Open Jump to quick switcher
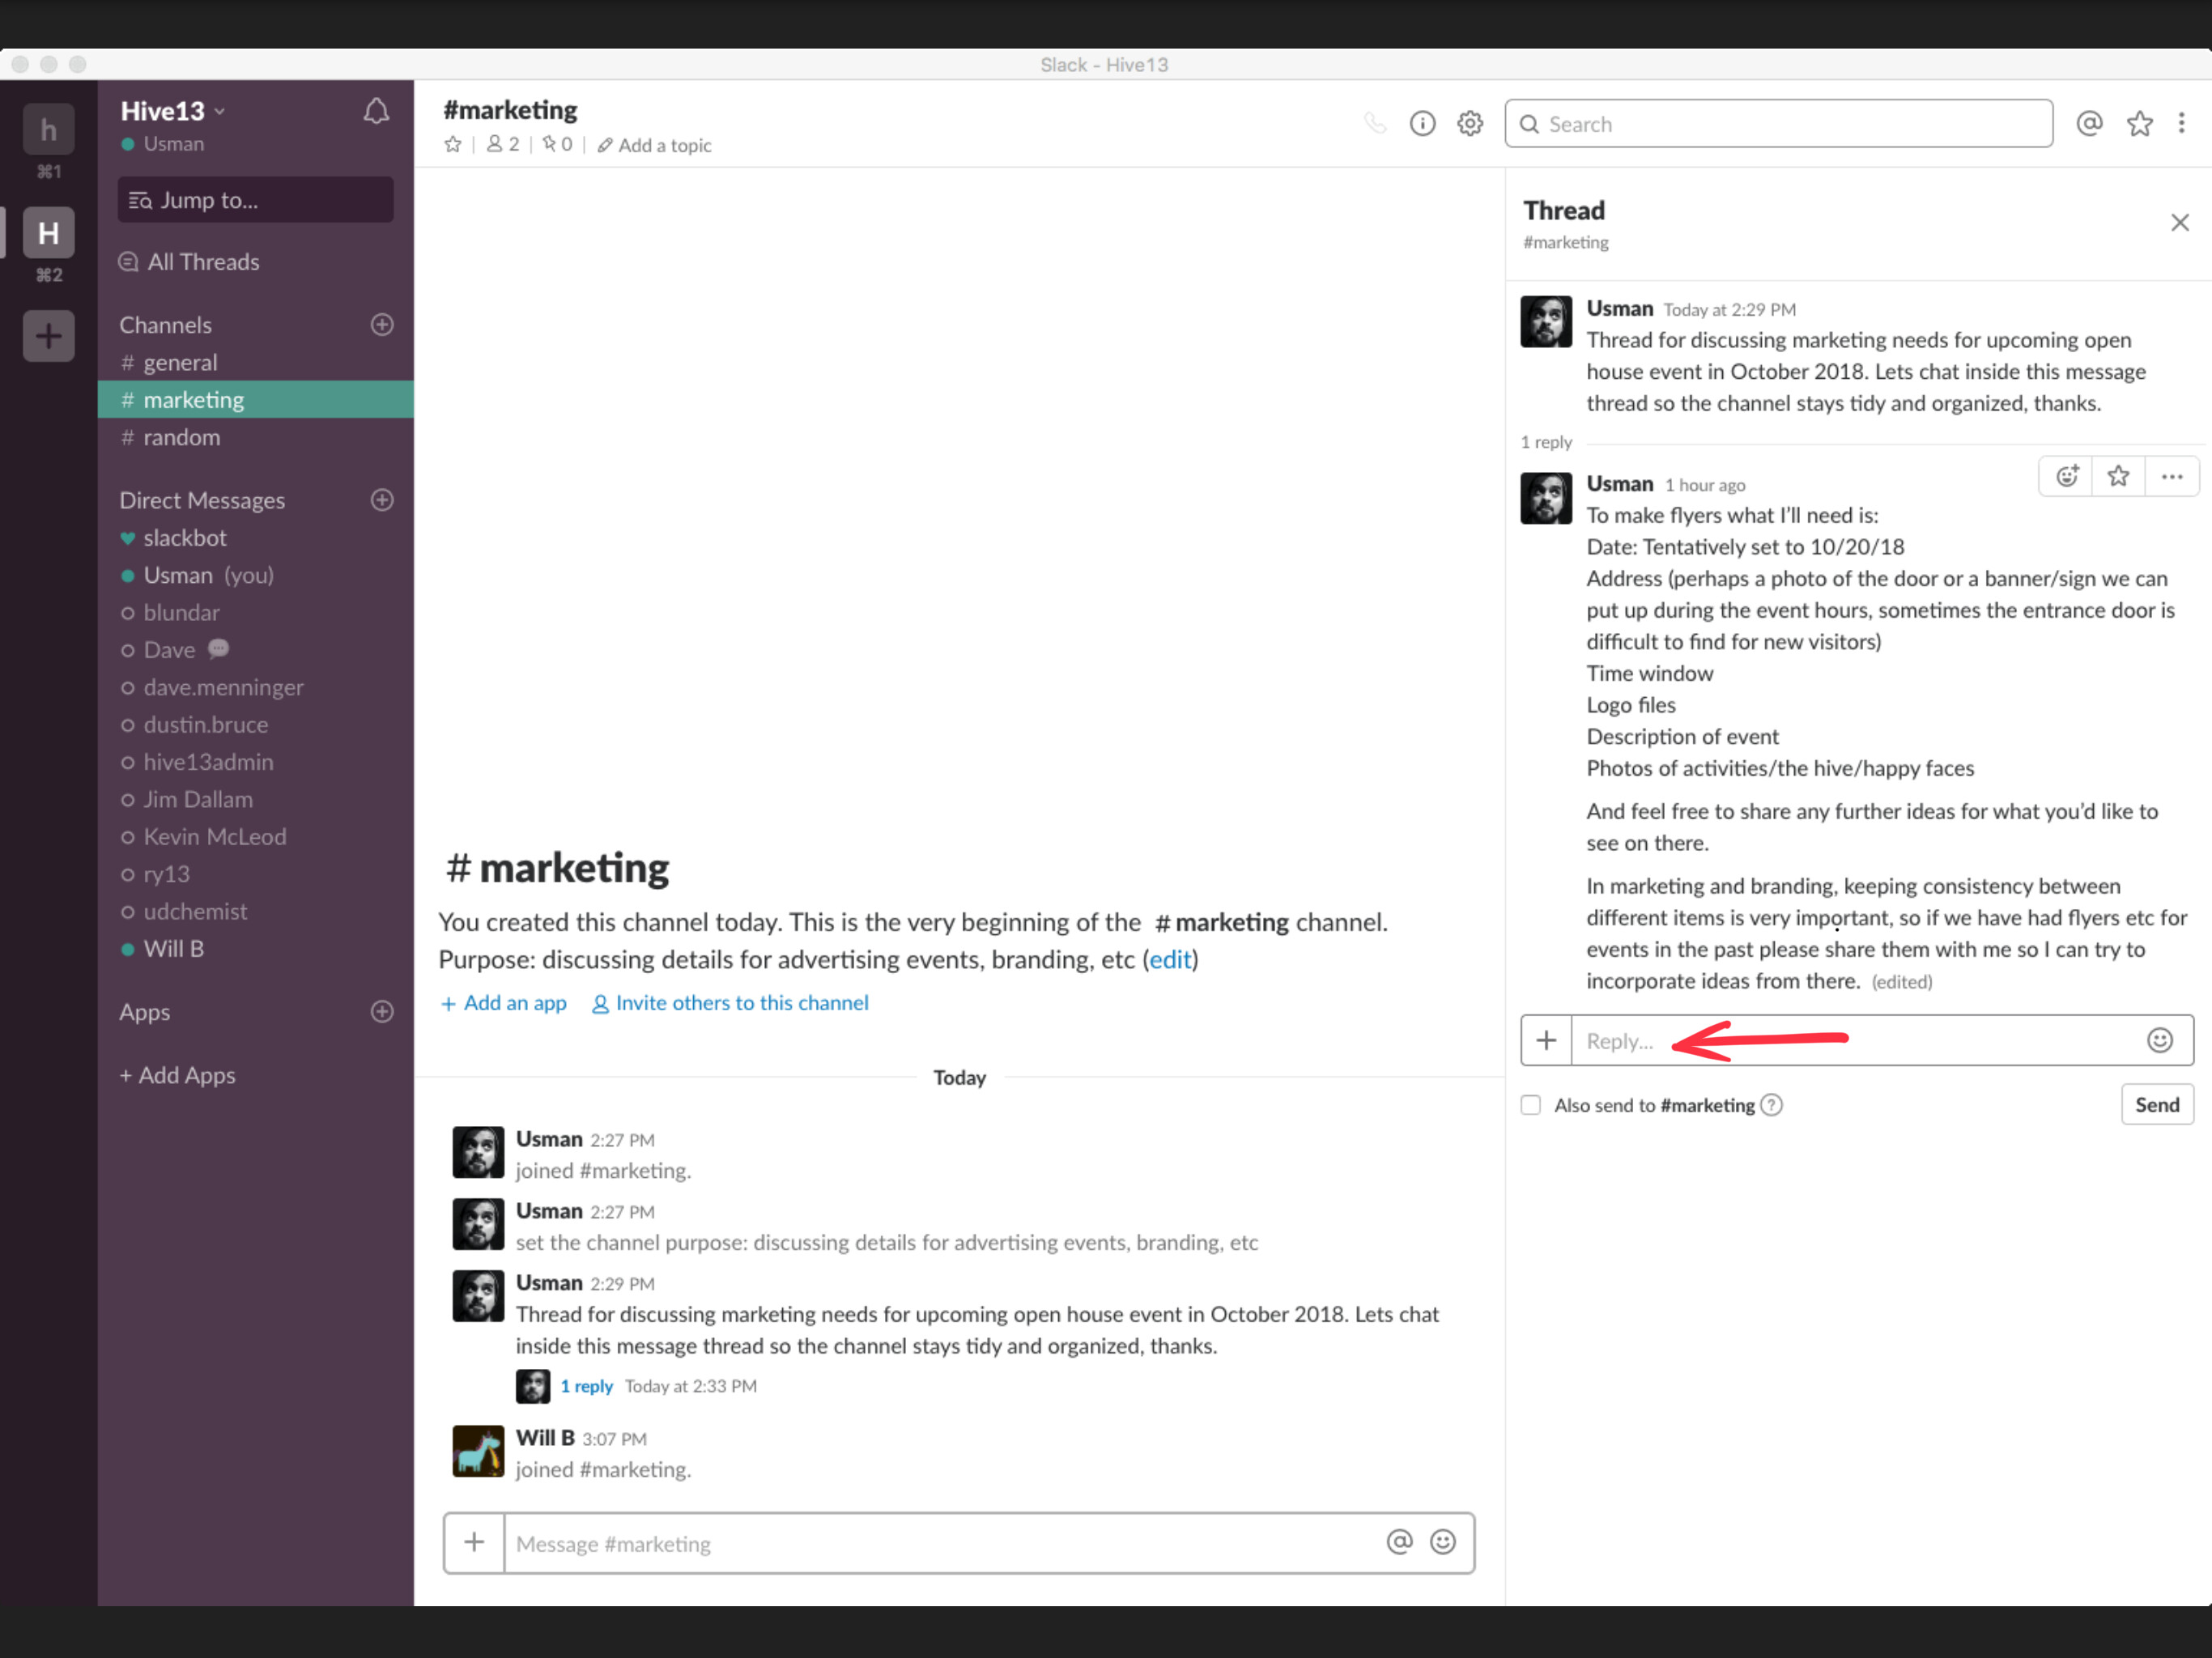This screenshot has height=1658, width=2212. pyautogui.click(x=255, y=200)
